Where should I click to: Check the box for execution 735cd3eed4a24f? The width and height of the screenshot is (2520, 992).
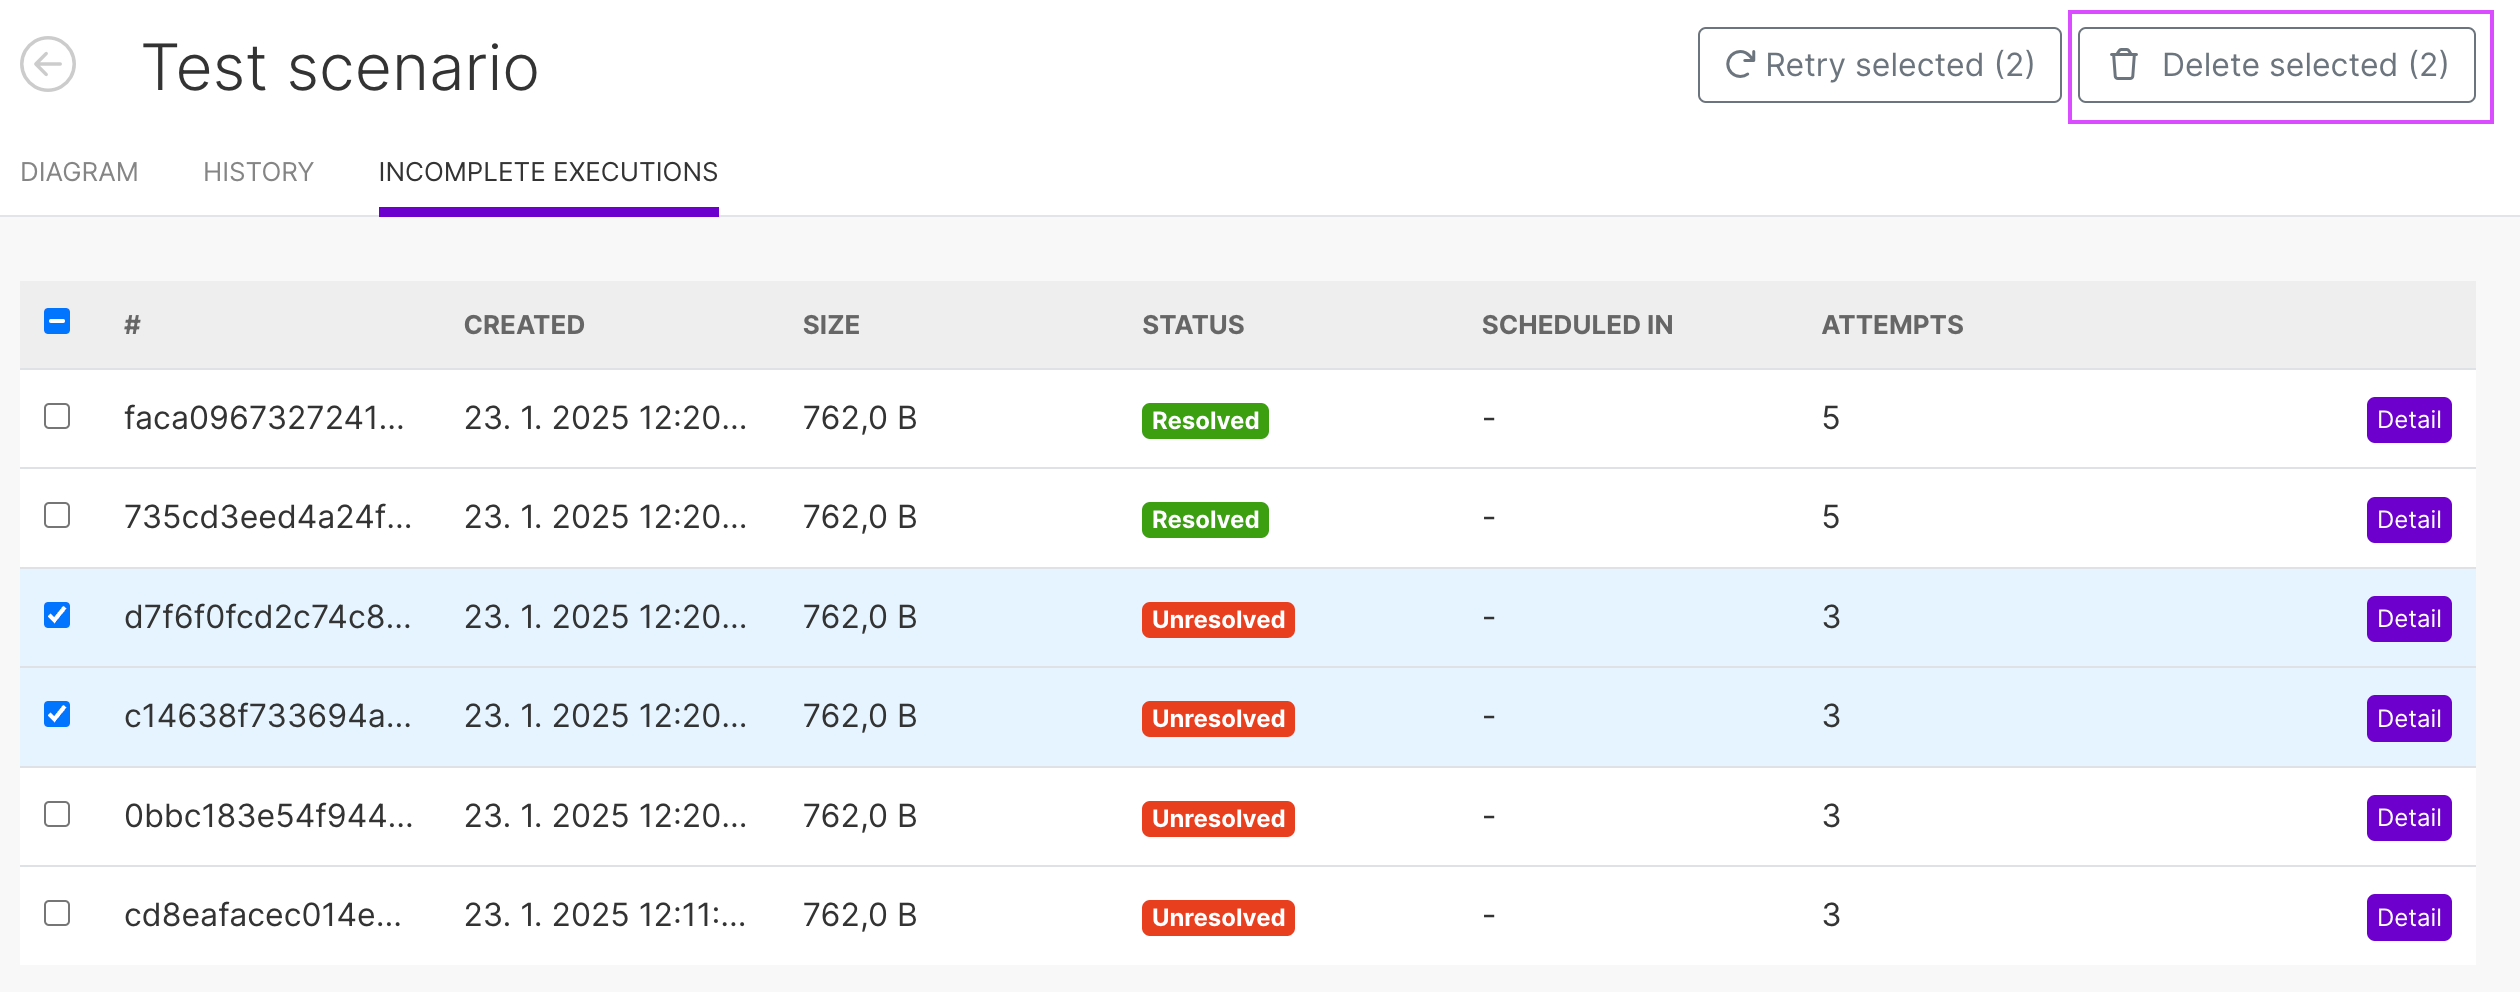point(57,515)
